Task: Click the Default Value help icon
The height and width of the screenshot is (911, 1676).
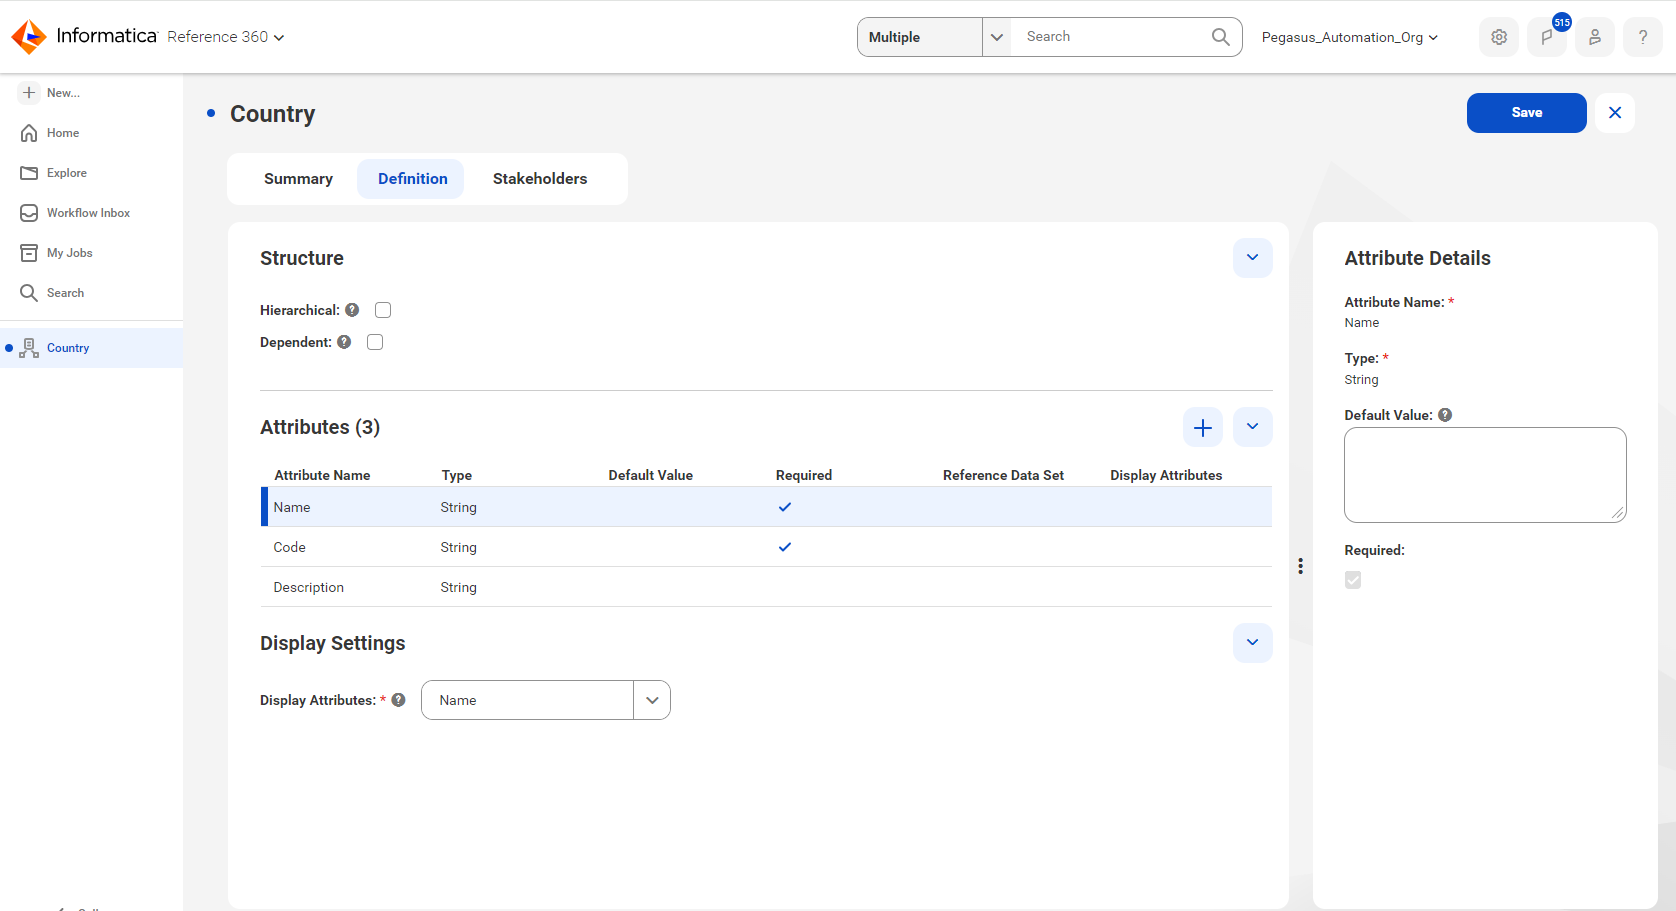Action: tap(1445, 415)
